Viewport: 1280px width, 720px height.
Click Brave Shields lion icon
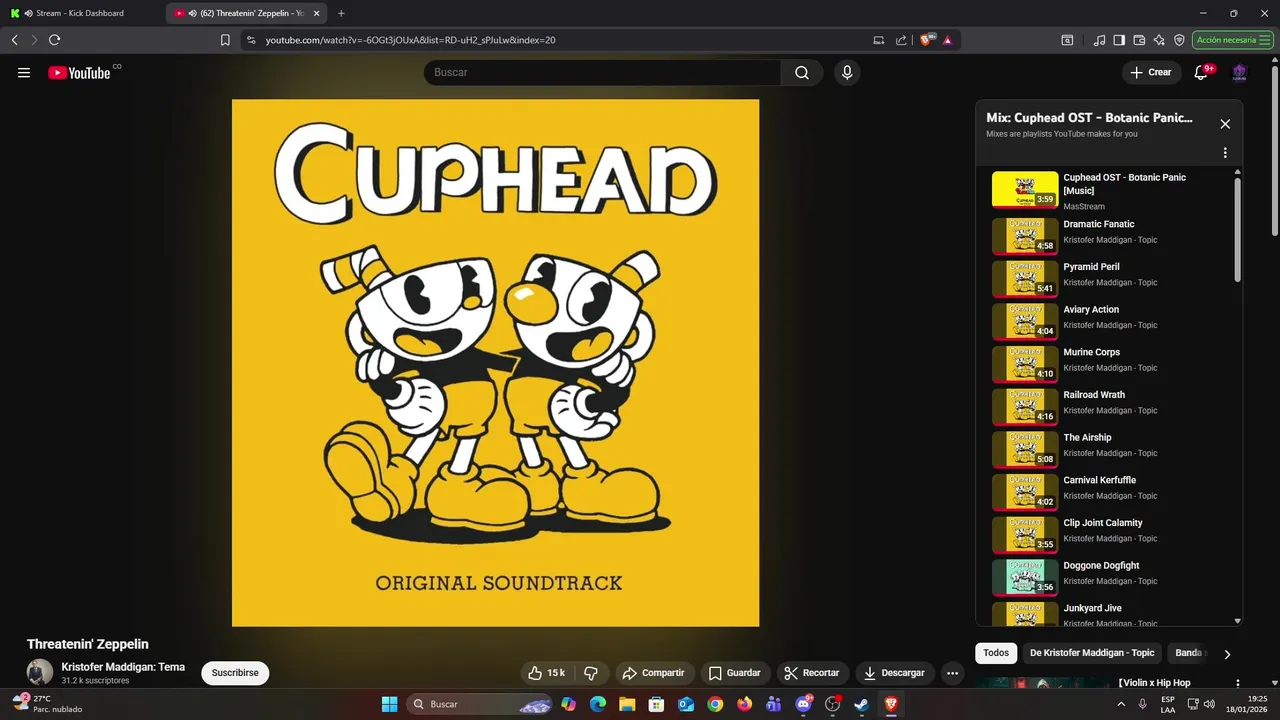tap(926, 40)
